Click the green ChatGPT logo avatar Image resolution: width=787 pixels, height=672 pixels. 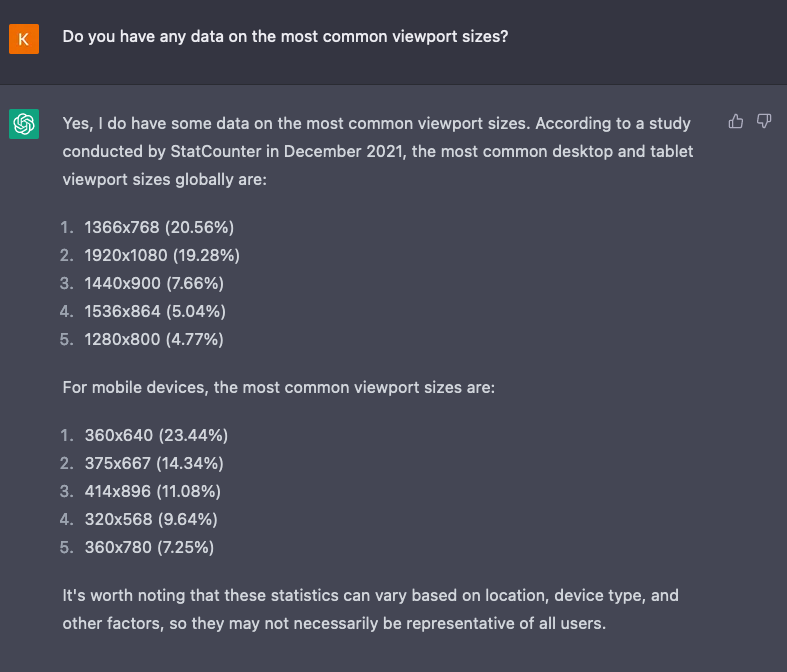24,124
